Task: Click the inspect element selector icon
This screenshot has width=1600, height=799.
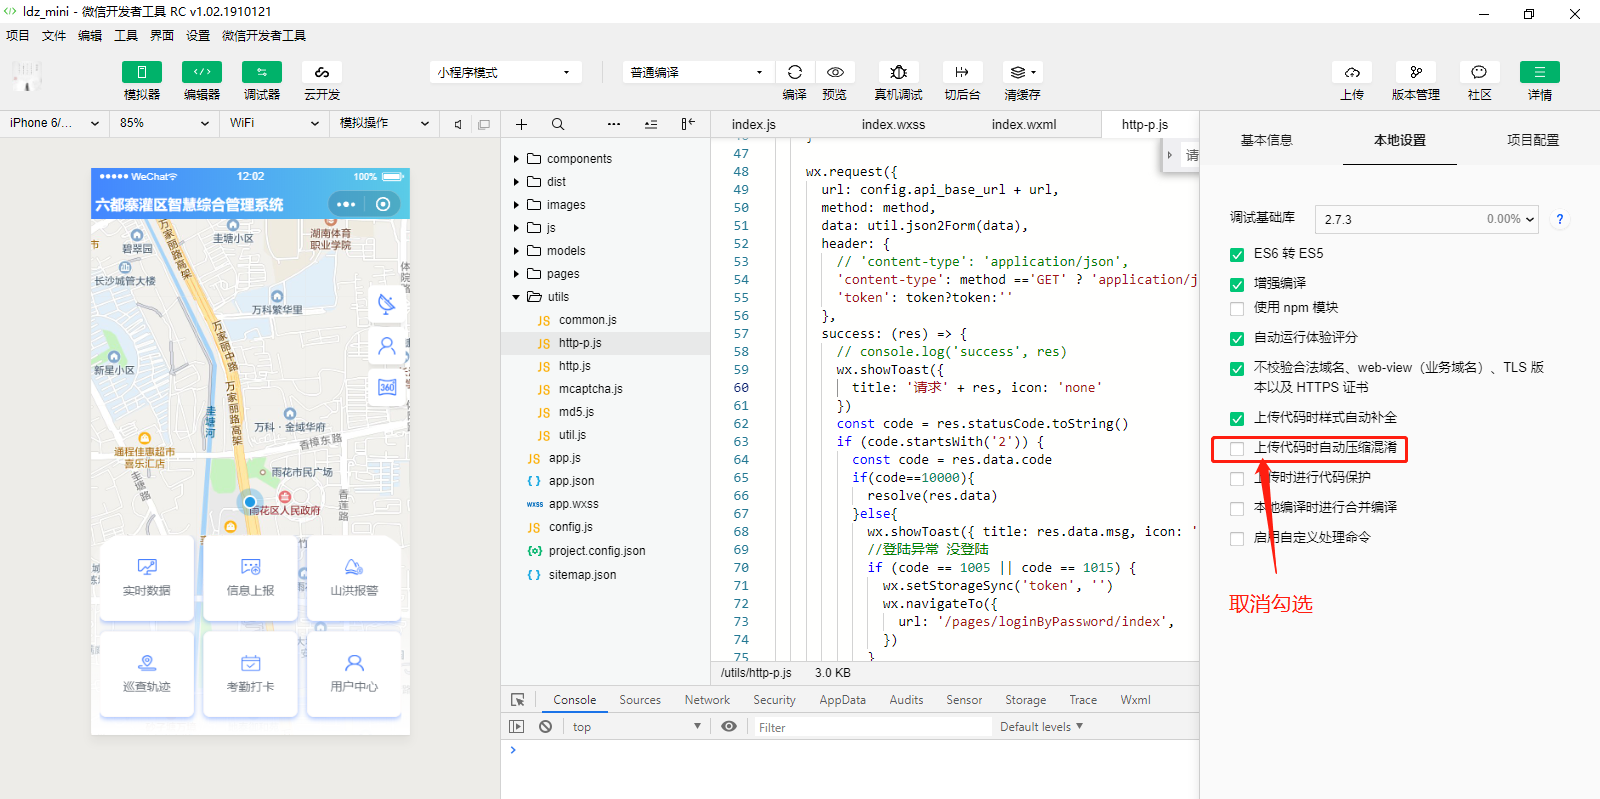Action: 518,700
